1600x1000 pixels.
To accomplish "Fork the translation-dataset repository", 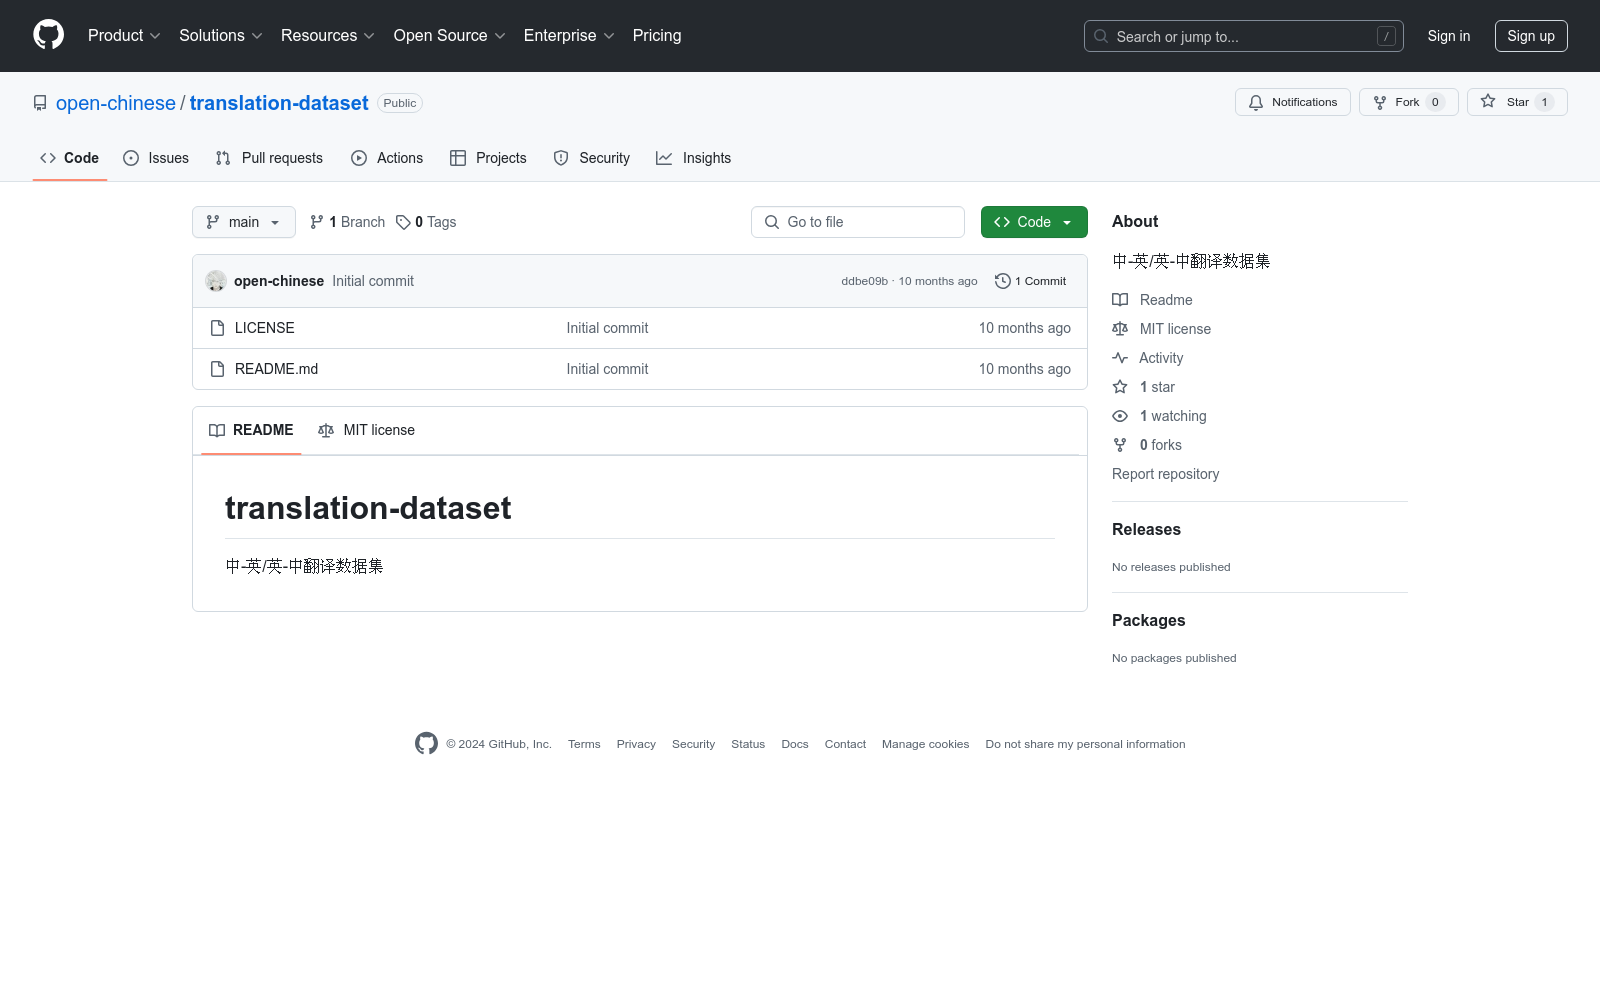I will click(x=1408, y=102).
